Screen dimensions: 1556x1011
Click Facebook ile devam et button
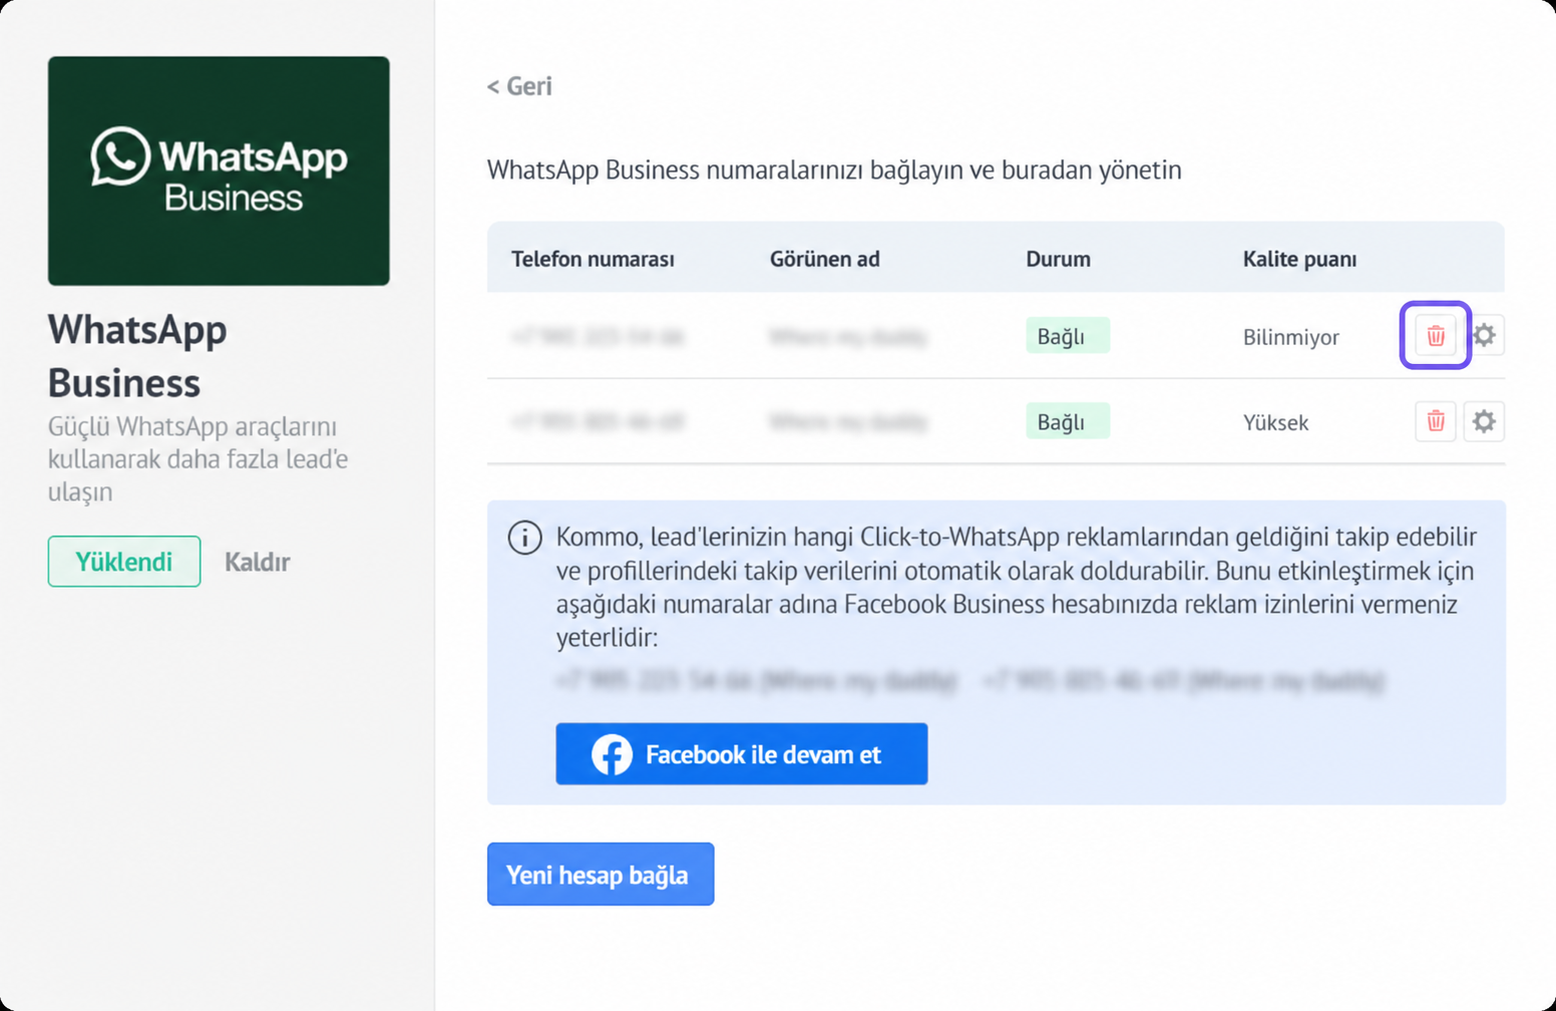742,754
